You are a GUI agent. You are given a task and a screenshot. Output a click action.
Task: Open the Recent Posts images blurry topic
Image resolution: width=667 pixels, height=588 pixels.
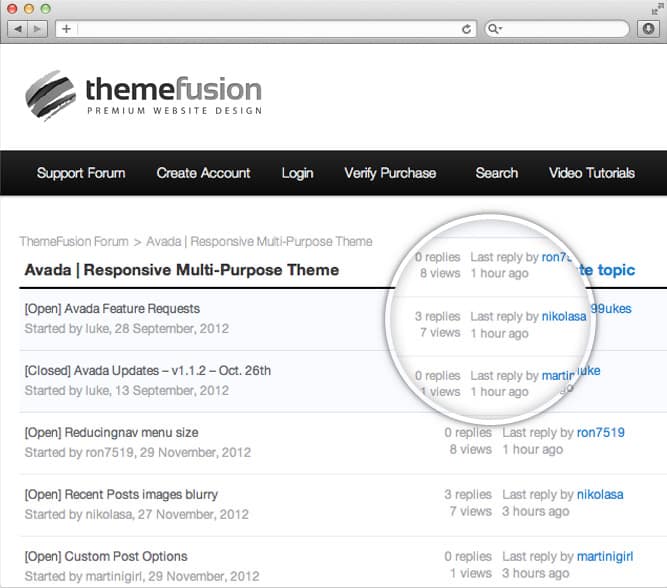tap(121, 495)
